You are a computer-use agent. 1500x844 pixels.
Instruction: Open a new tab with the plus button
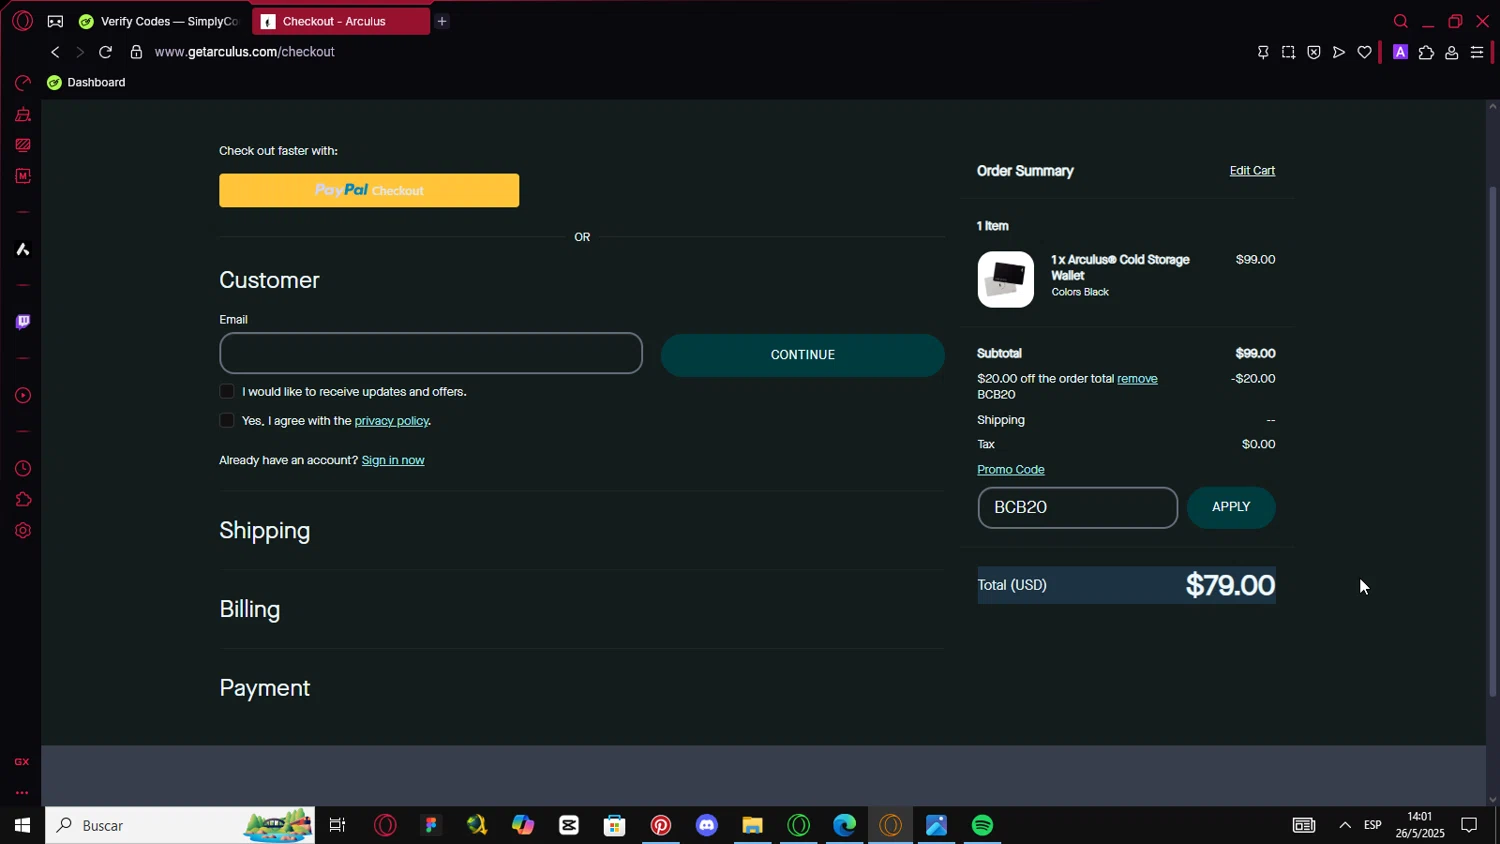pos(442,21)
